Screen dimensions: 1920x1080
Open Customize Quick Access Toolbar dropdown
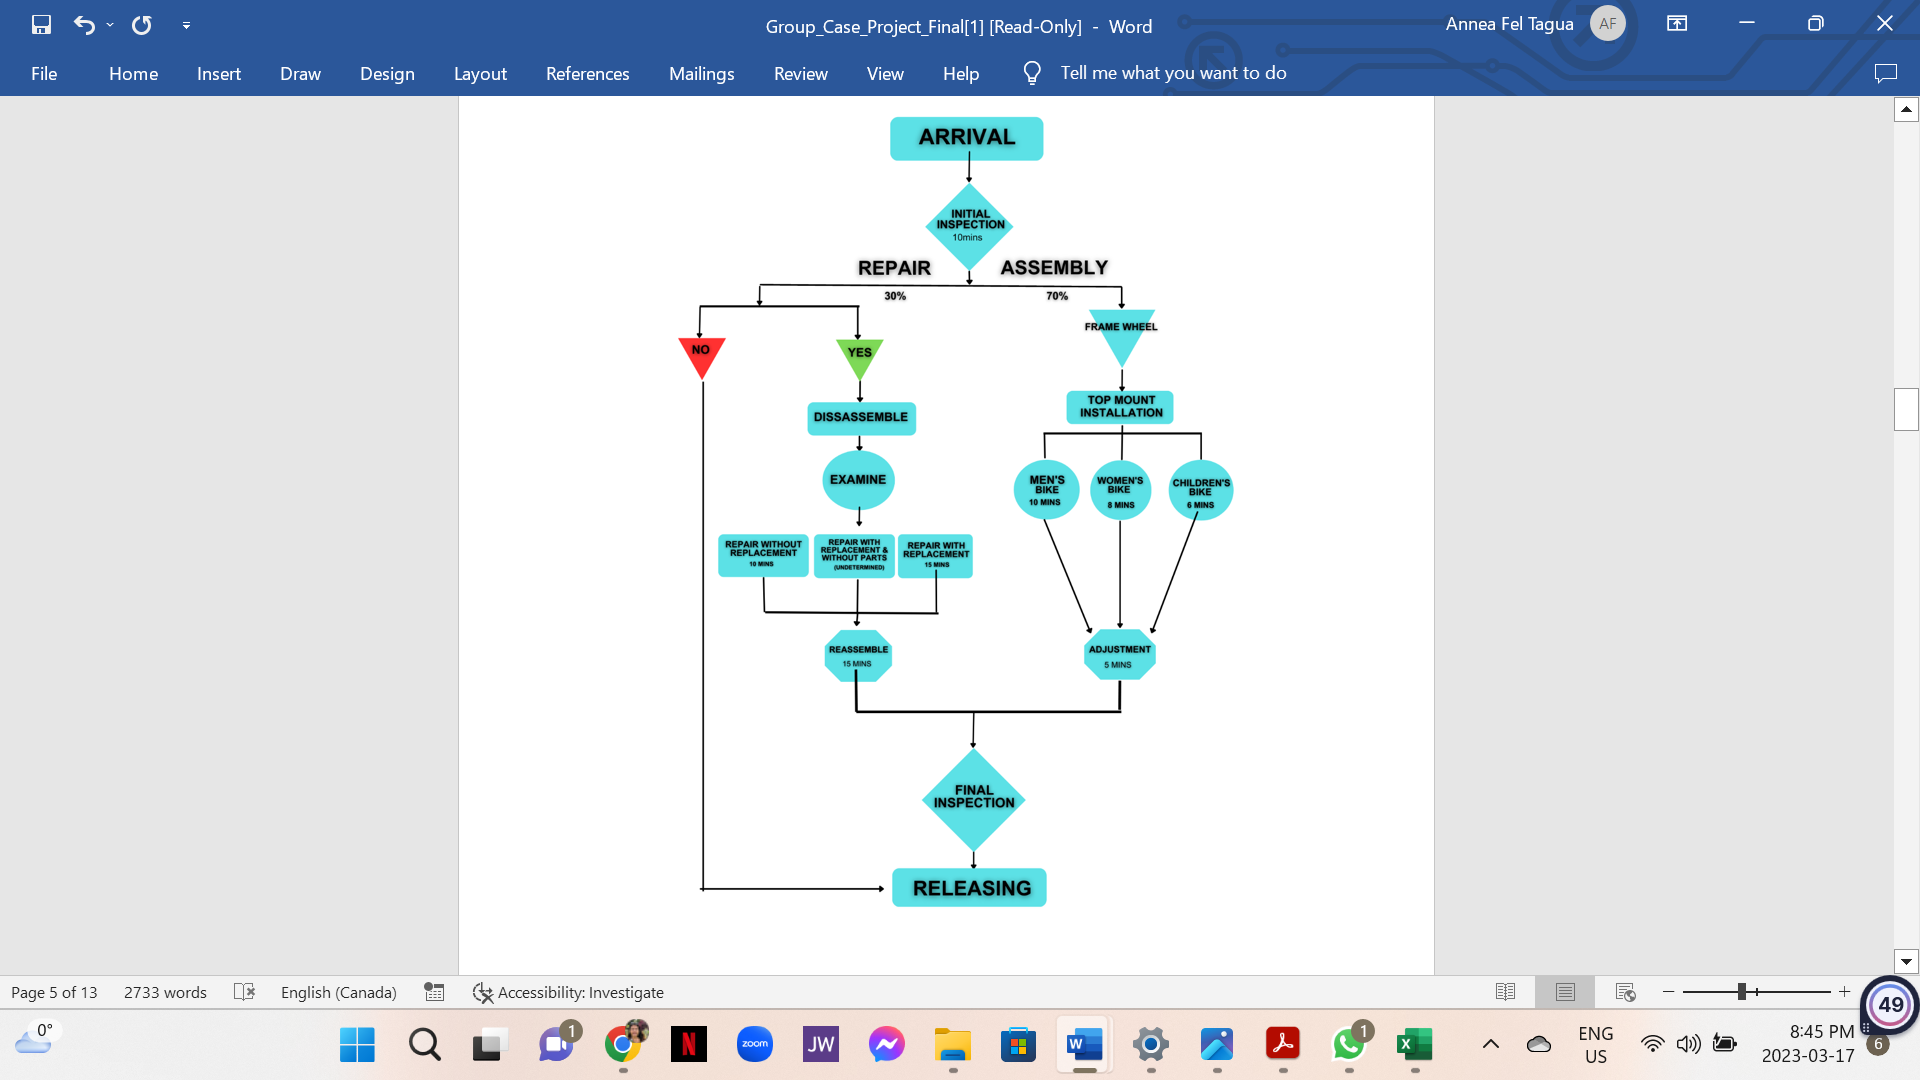point(186,25)
